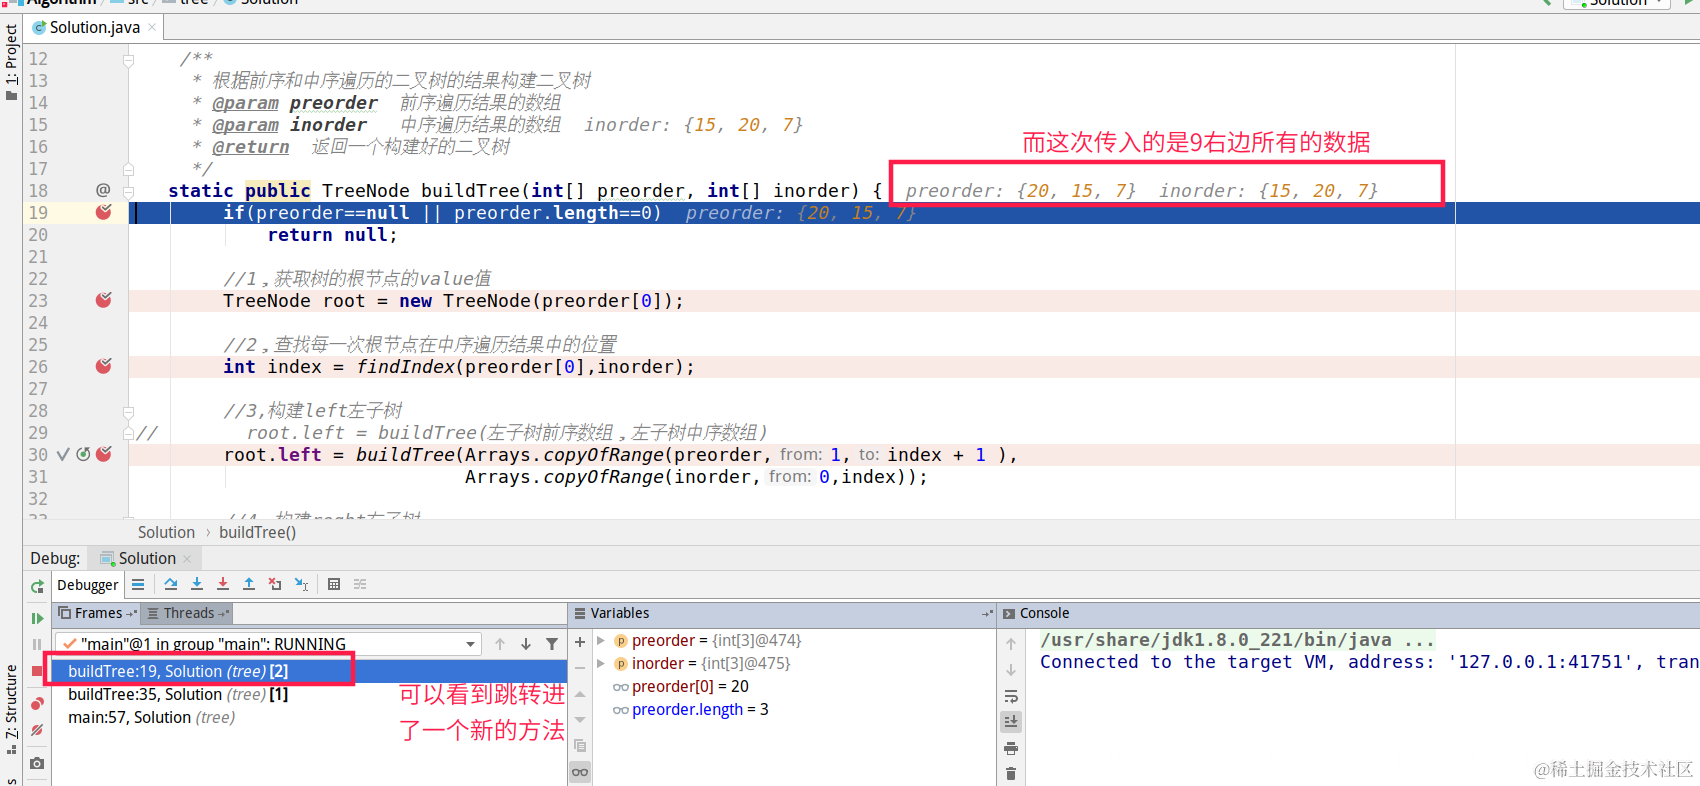Select the Frames tab
Image resolution: width=1700 pixels, height=786 pixels.
click(97, 613)
